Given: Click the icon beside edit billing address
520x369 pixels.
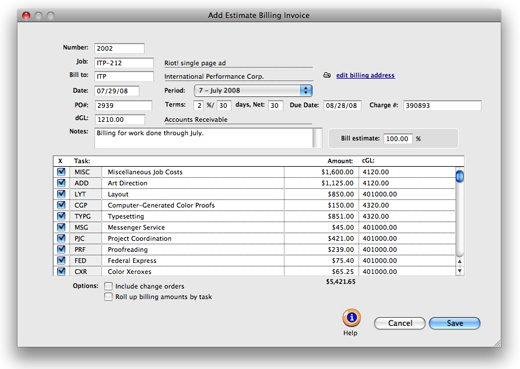Looking at the screenshot, I should pyautogui.click(x=327, y=75).
